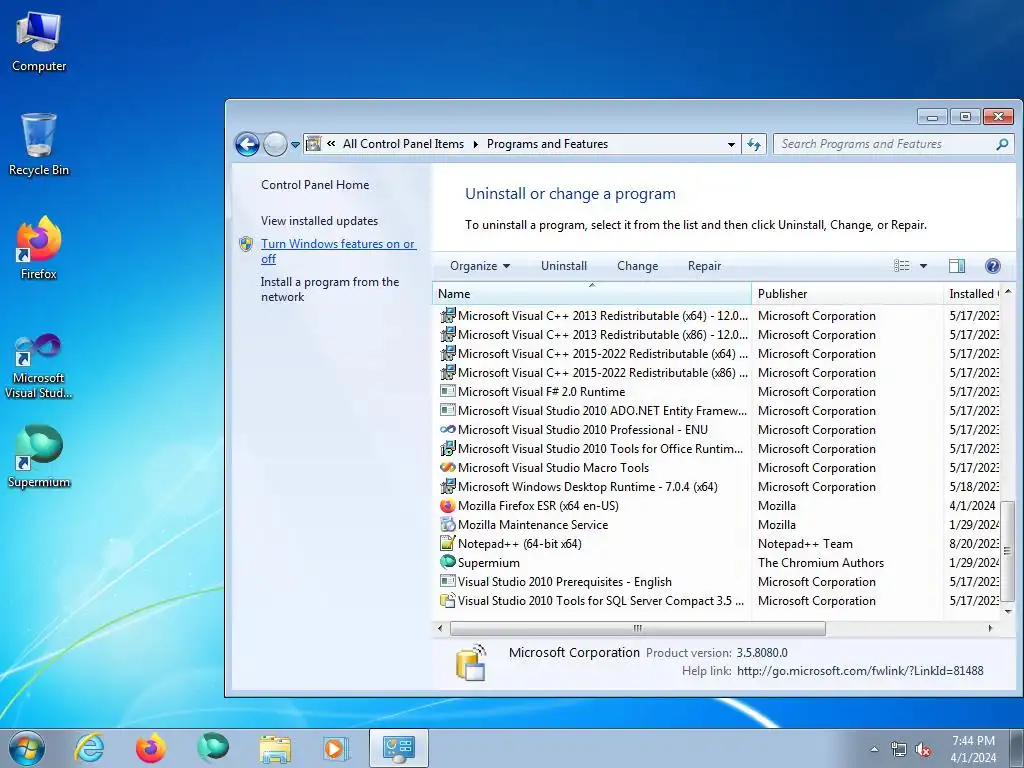Click the Notepad++ icon in program list

(447, 543)
